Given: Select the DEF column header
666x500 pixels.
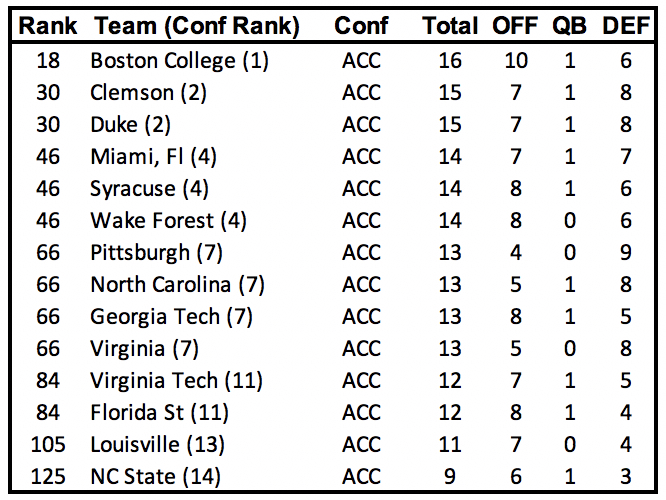Looking at the screenshot, I should [625, 27].
